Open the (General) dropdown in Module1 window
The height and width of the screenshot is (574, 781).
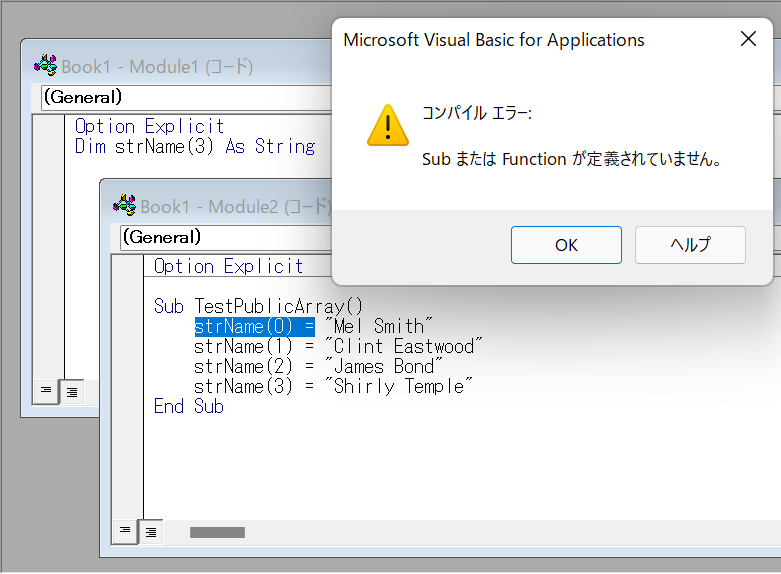pyautogui.click(x=187, y=97)
